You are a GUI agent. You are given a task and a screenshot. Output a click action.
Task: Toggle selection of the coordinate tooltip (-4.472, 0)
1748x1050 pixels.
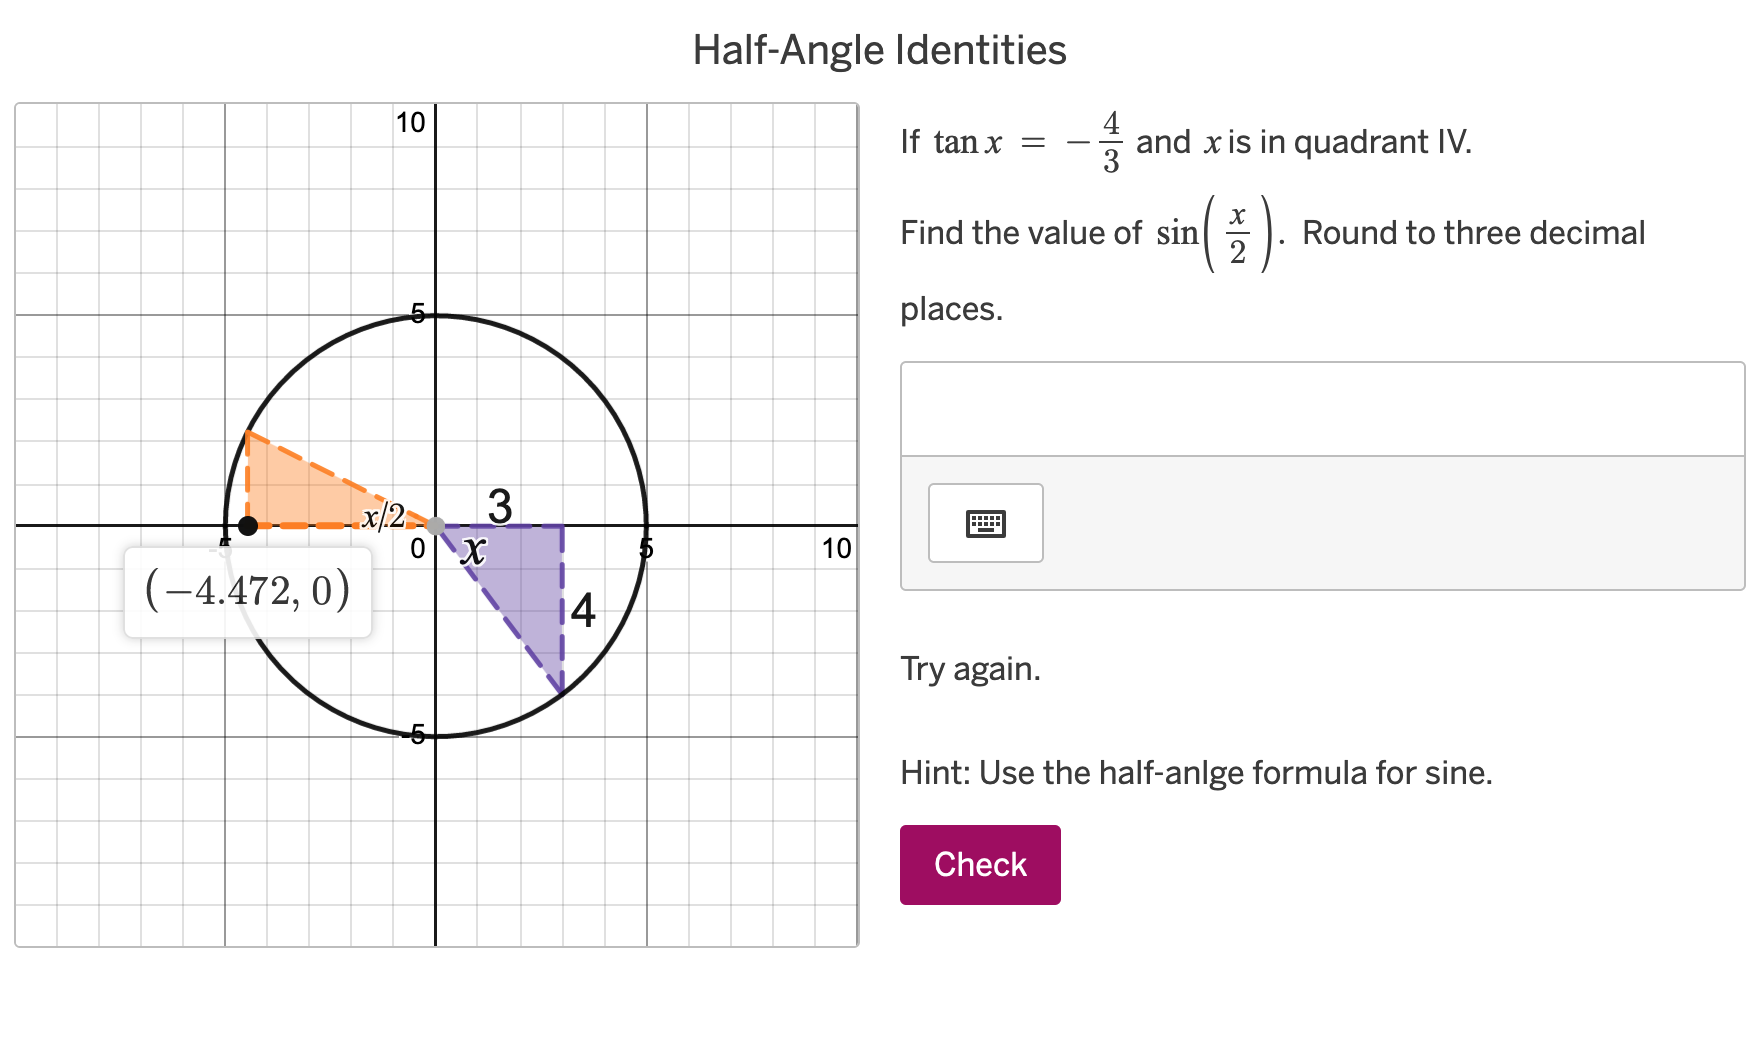246,590
